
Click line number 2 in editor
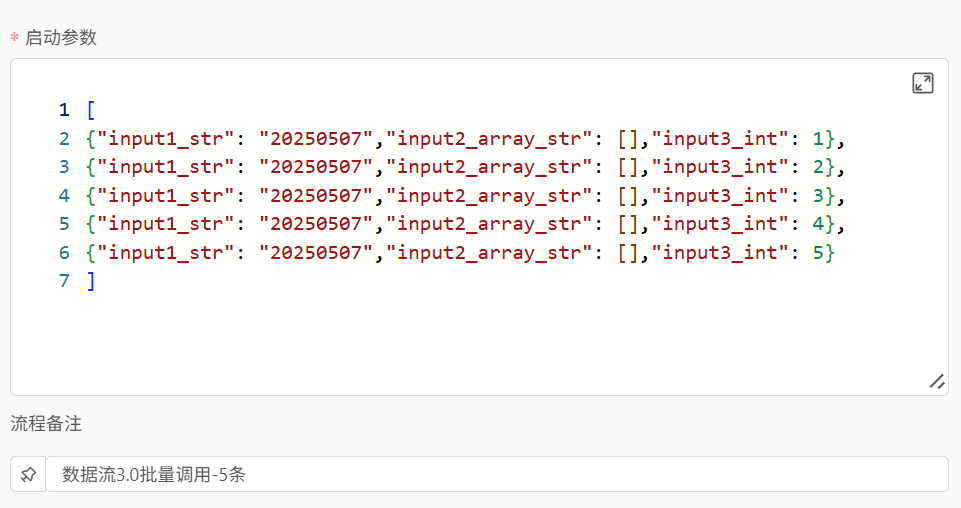pos(64,138)
